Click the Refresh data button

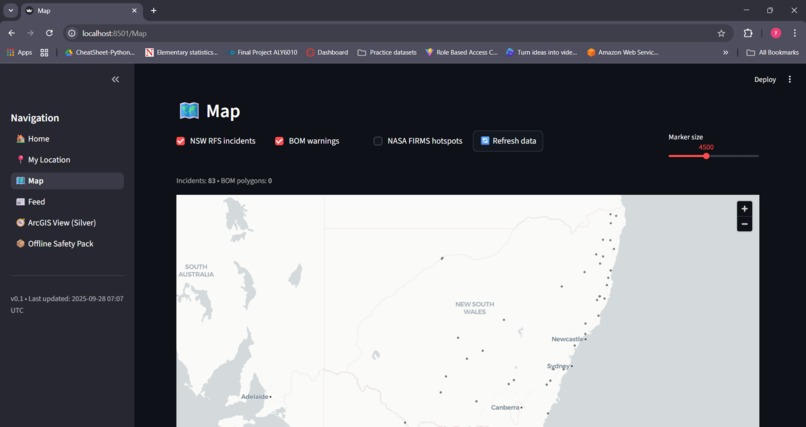508,141
